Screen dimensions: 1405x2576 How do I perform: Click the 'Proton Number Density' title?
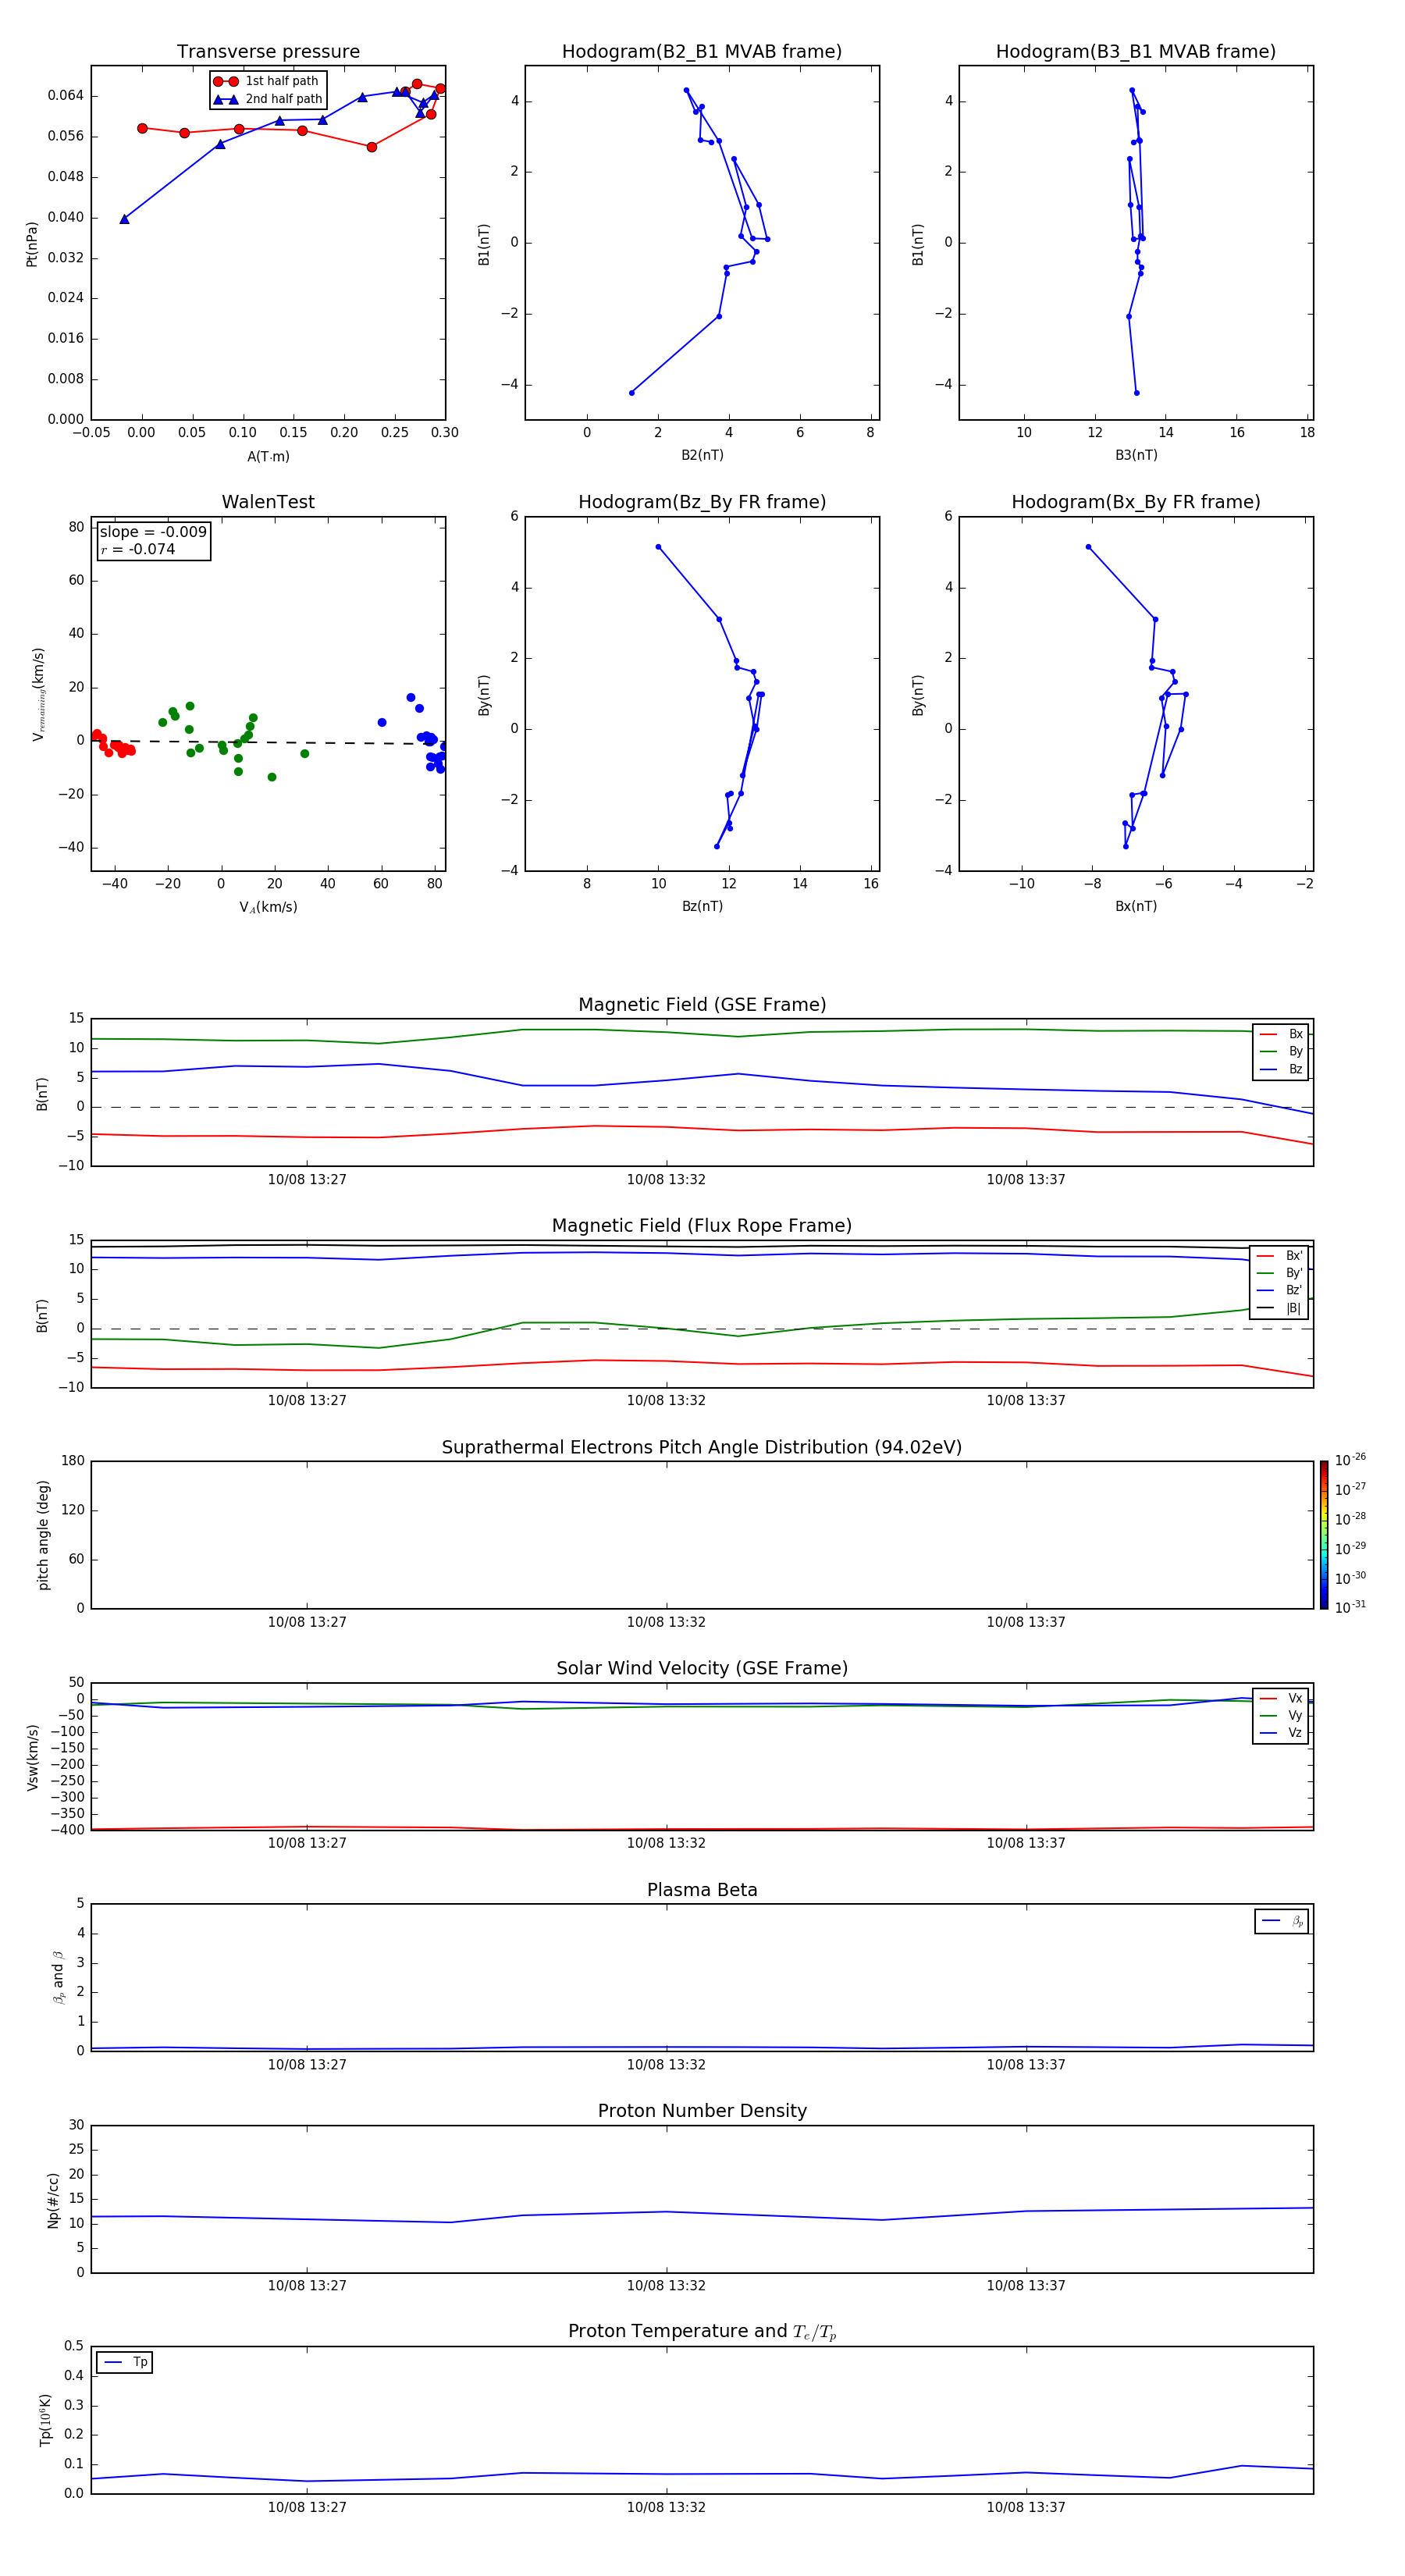click(702, 2111)
